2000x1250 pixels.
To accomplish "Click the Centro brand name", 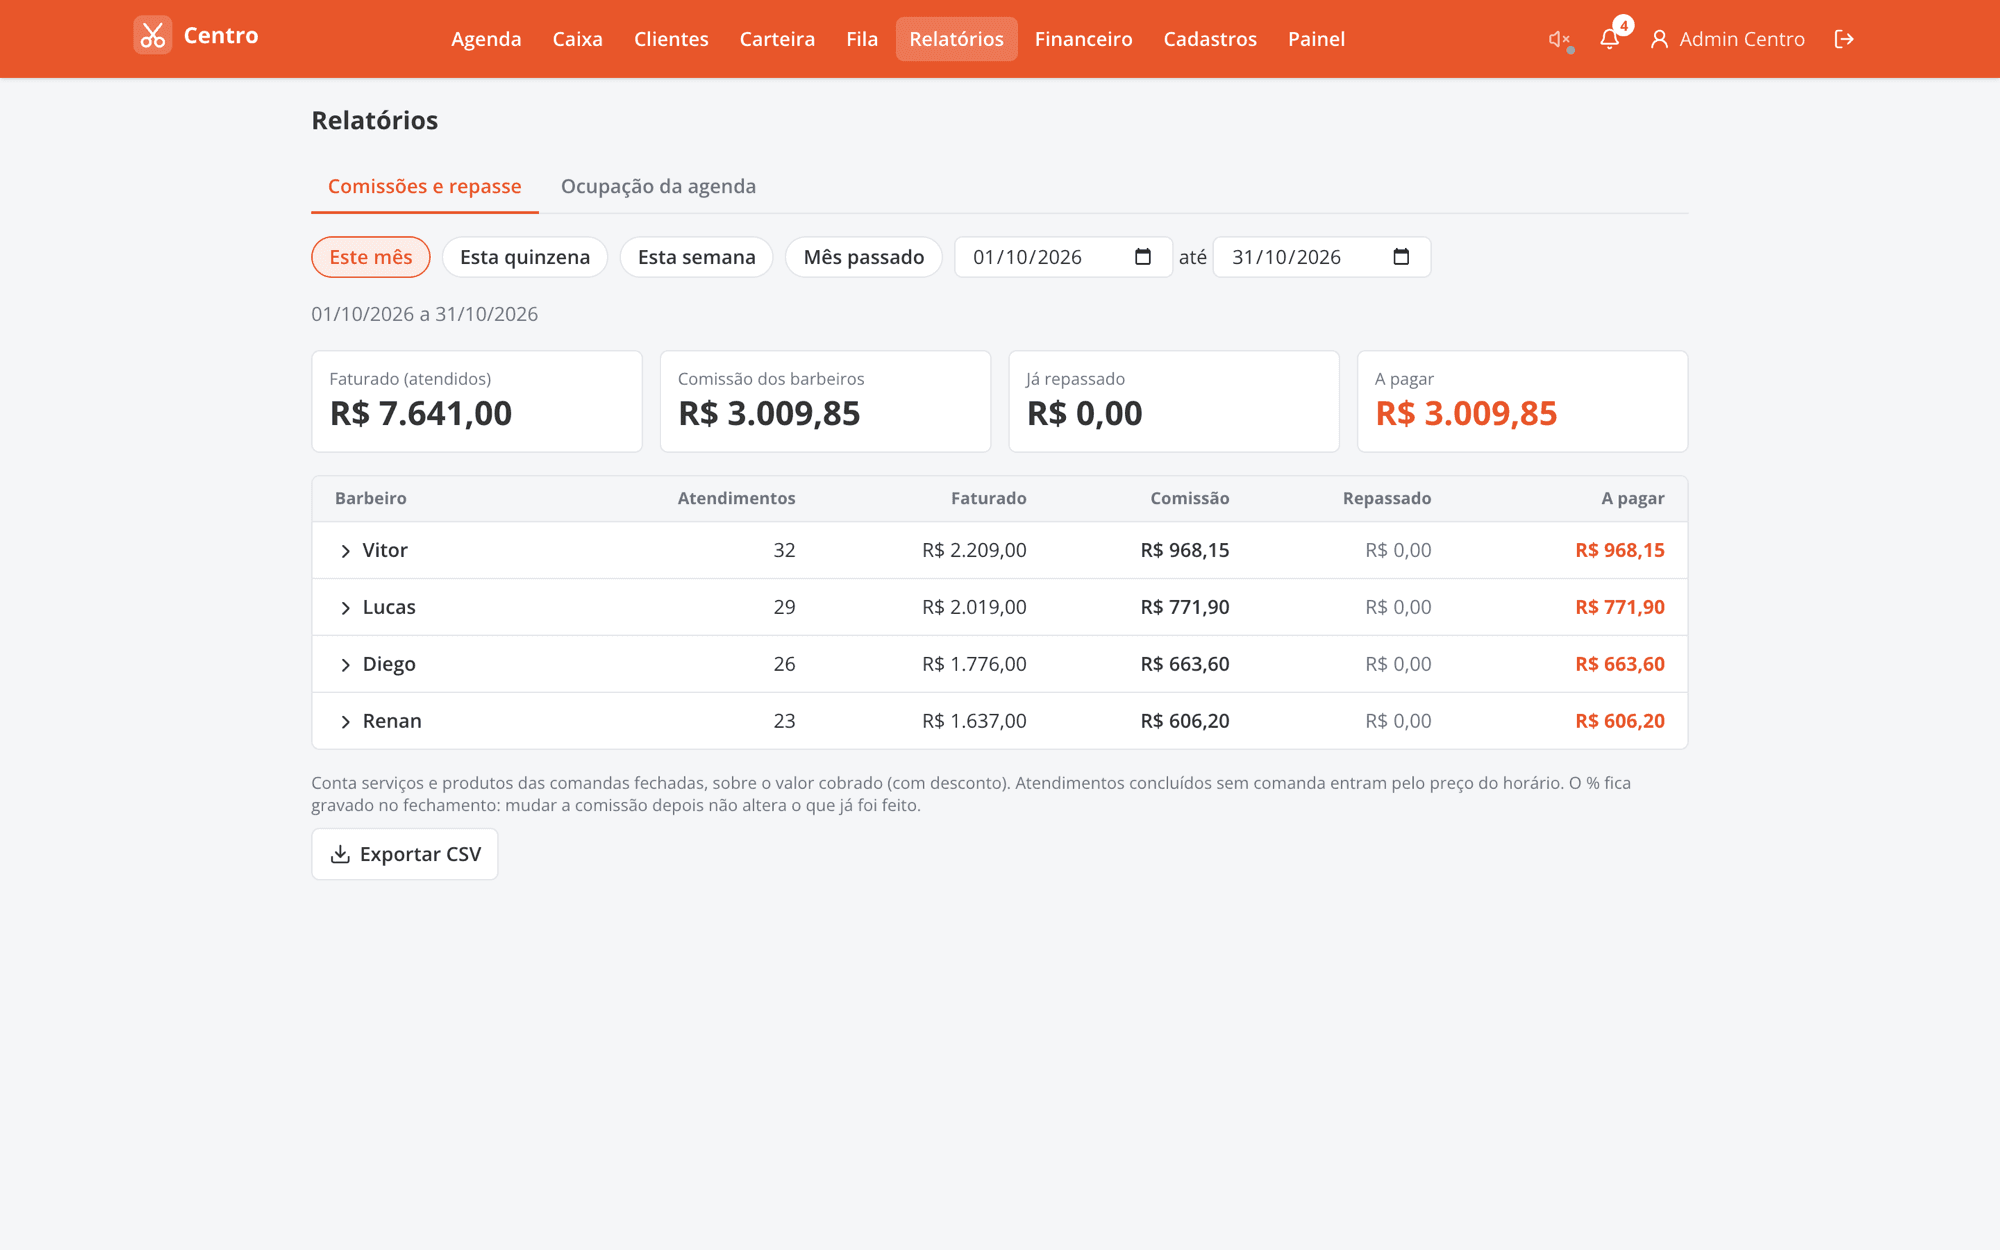I will [x=221, y=36].
